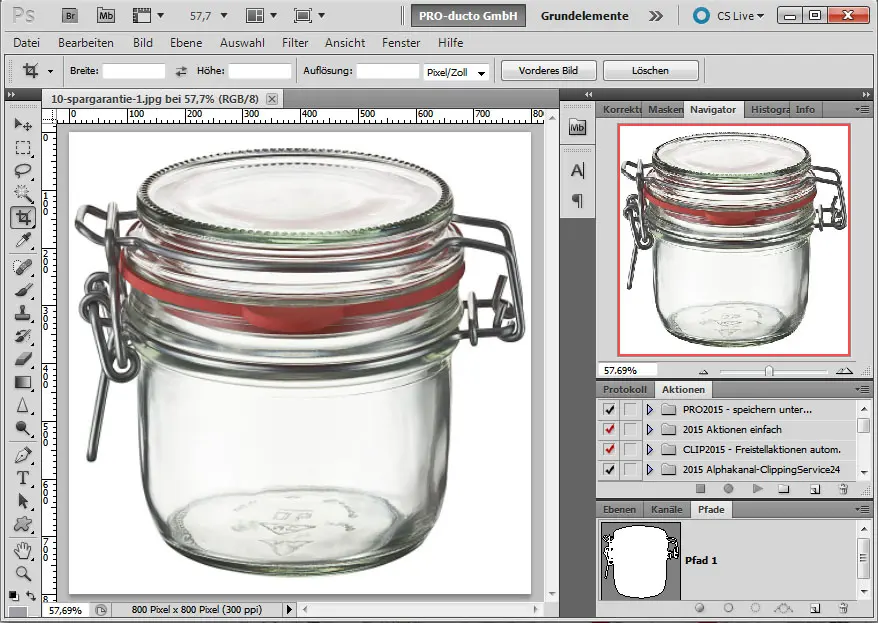Select the Lasso tool
Image resolution: width=878 pixels, height=623 pixels.
[x=23, y=171]
